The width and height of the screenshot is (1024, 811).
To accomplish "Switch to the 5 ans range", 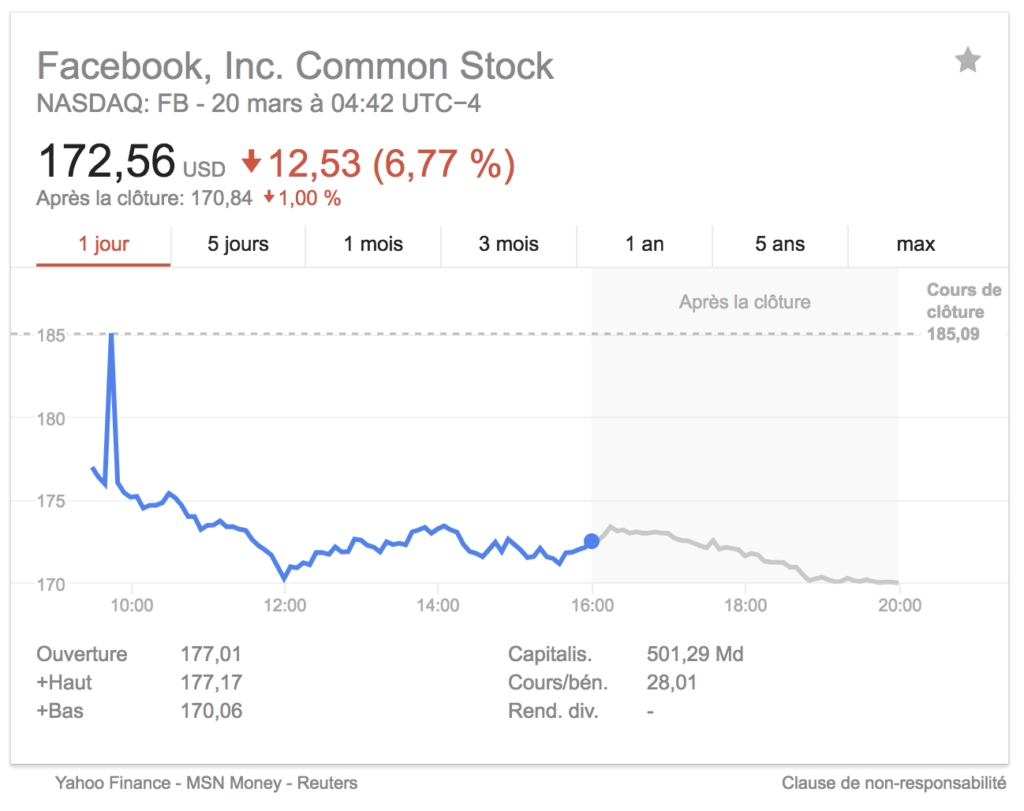I will pos(780,245).
